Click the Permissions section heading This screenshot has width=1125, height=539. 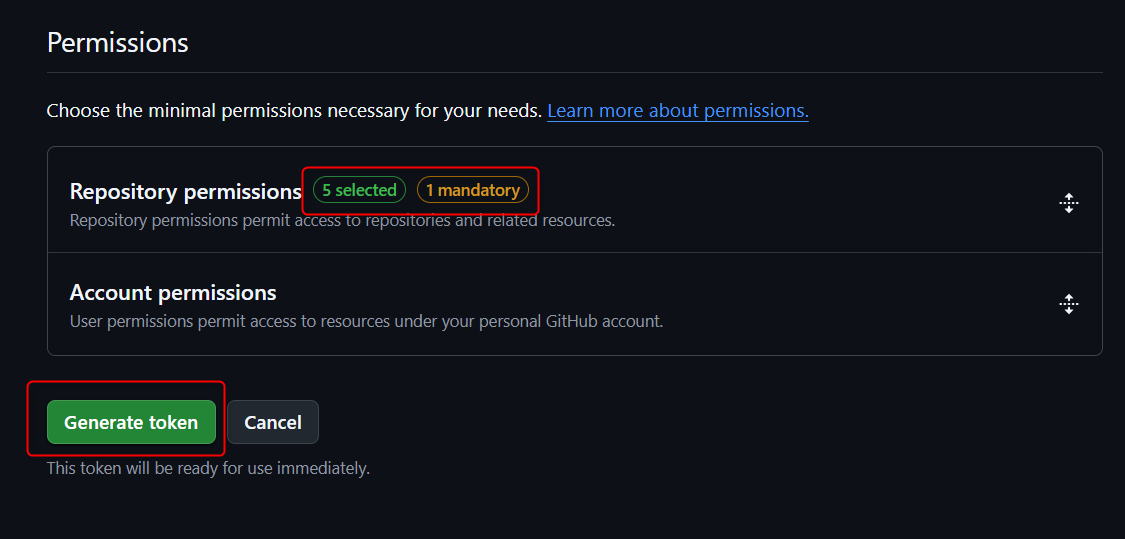[118, 43]
